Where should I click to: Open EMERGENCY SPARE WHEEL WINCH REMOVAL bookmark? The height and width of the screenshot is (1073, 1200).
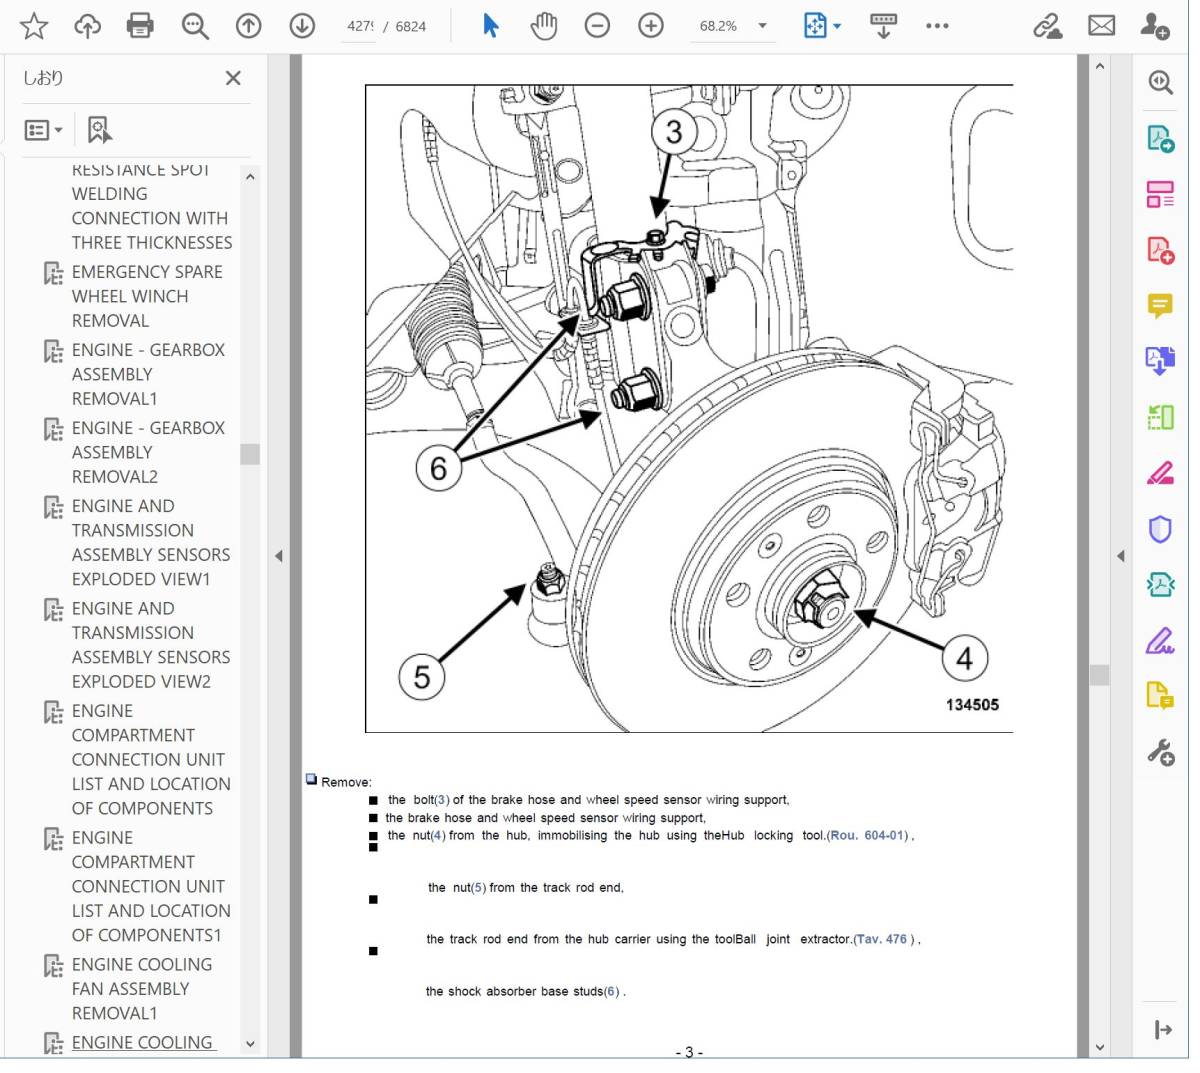(x=147, y=296)
